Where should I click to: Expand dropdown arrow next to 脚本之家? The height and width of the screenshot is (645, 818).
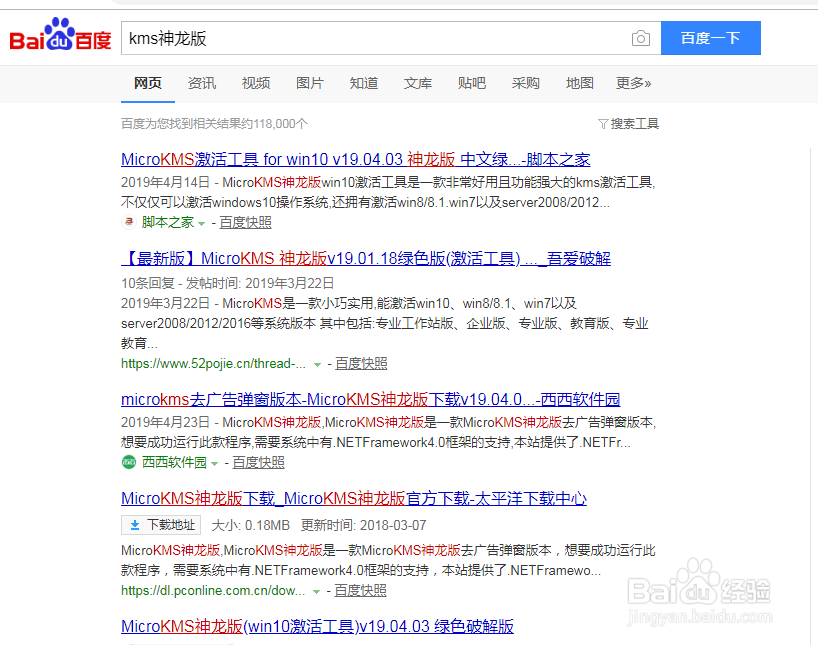tap(201, 223)
